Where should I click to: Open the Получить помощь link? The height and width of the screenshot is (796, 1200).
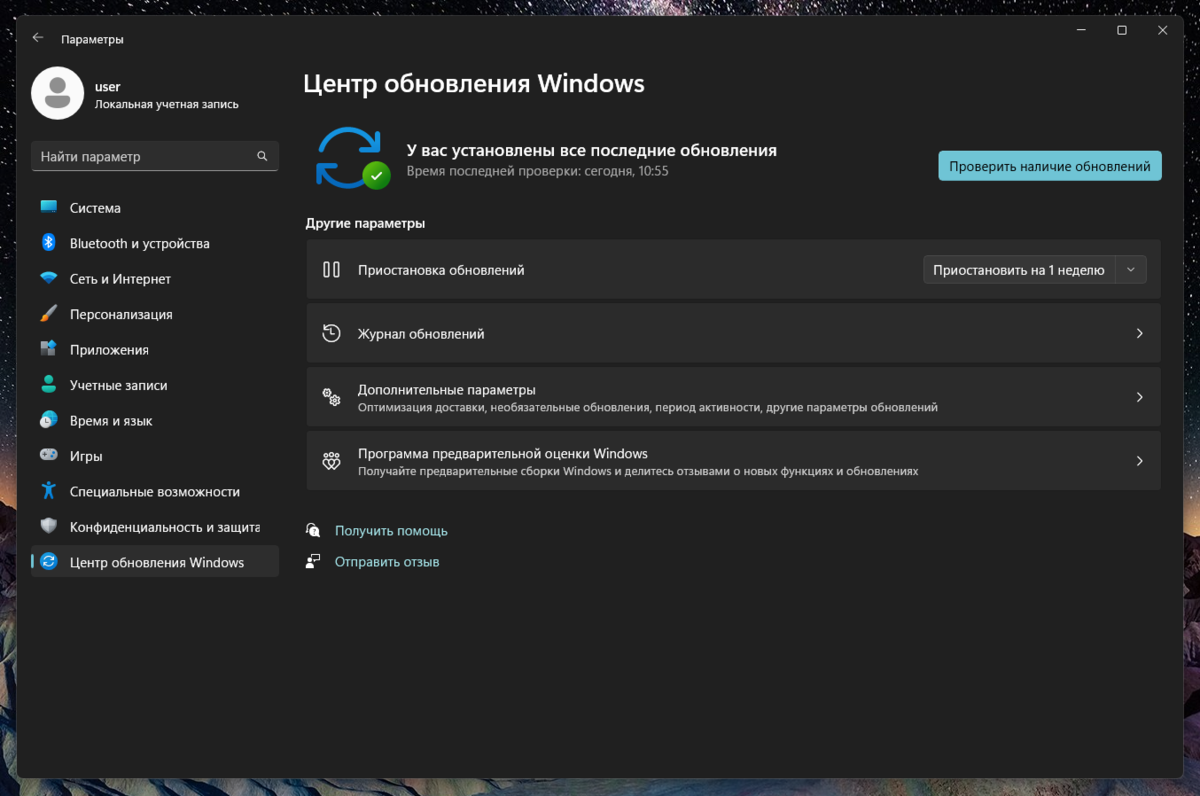pos(391,531)
